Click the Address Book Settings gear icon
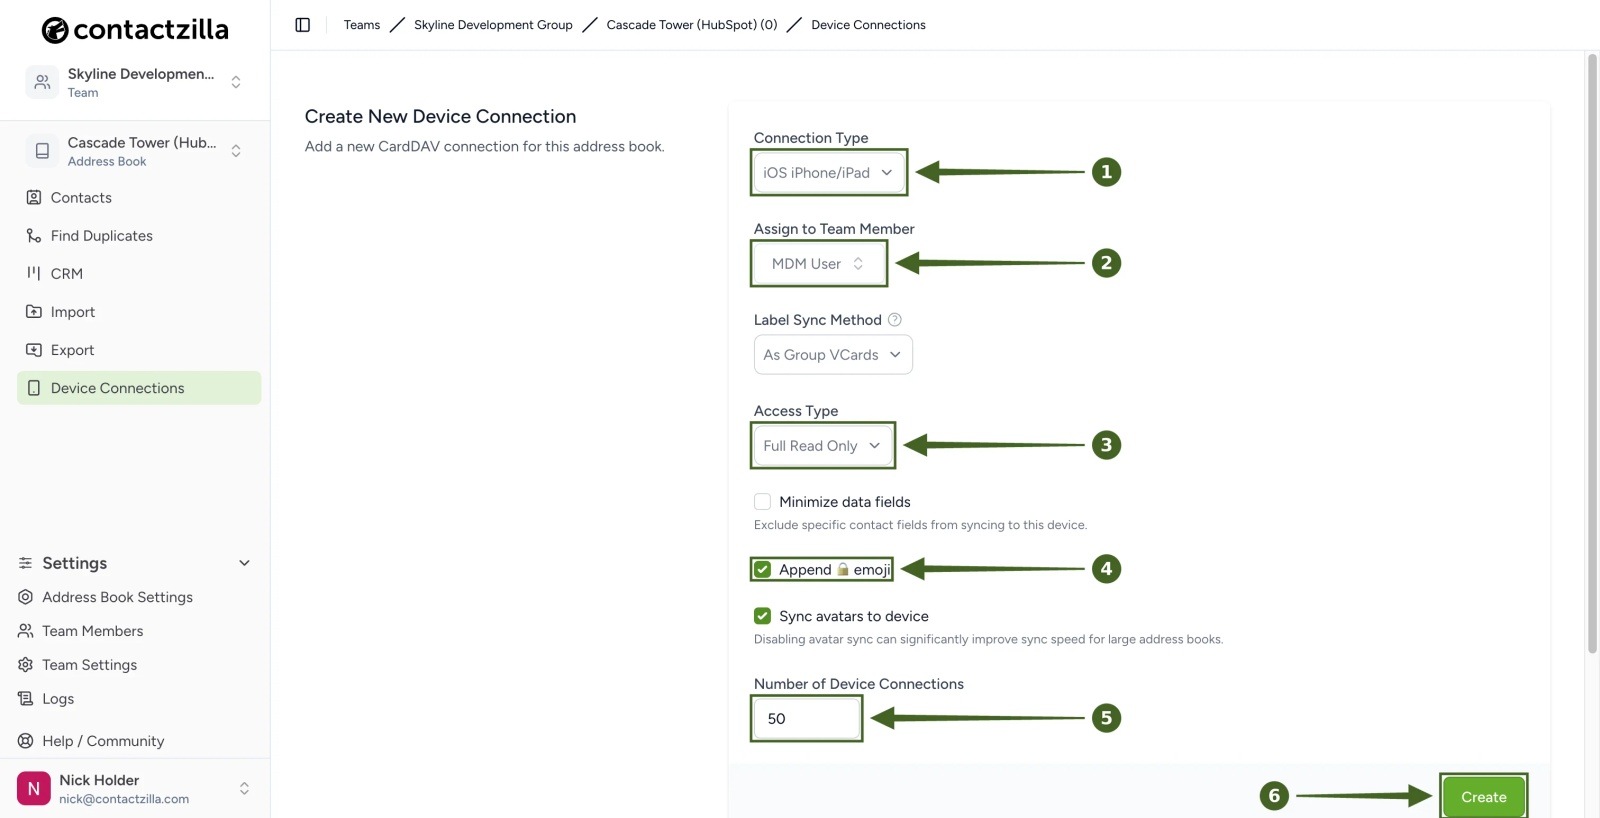1600x818 pixels. [x=26, y=597]
